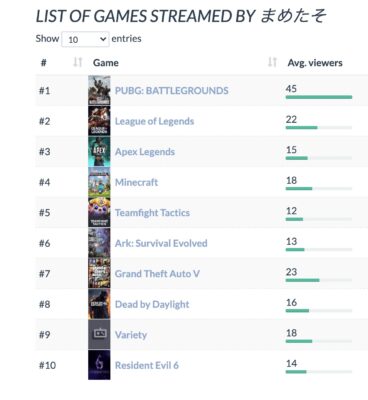
Task: Click the Variety placeholder icon
Action: click(99, 334)
